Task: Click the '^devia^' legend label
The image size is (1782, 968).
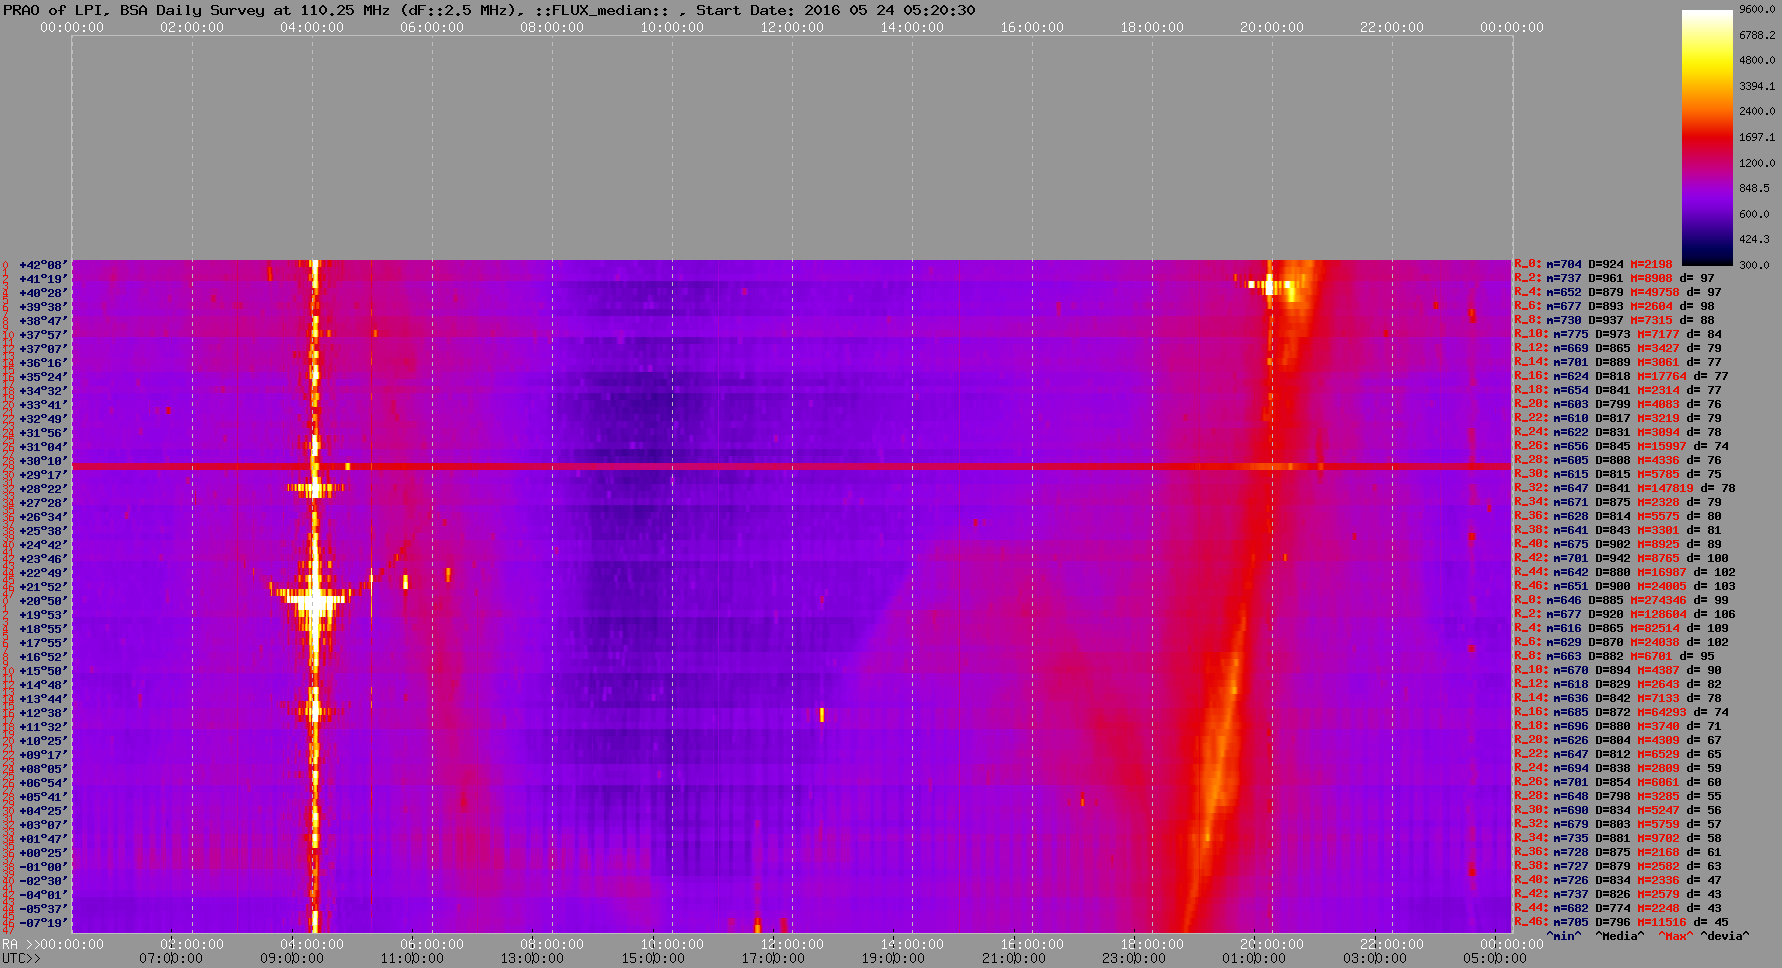Action: point(1726,936)
